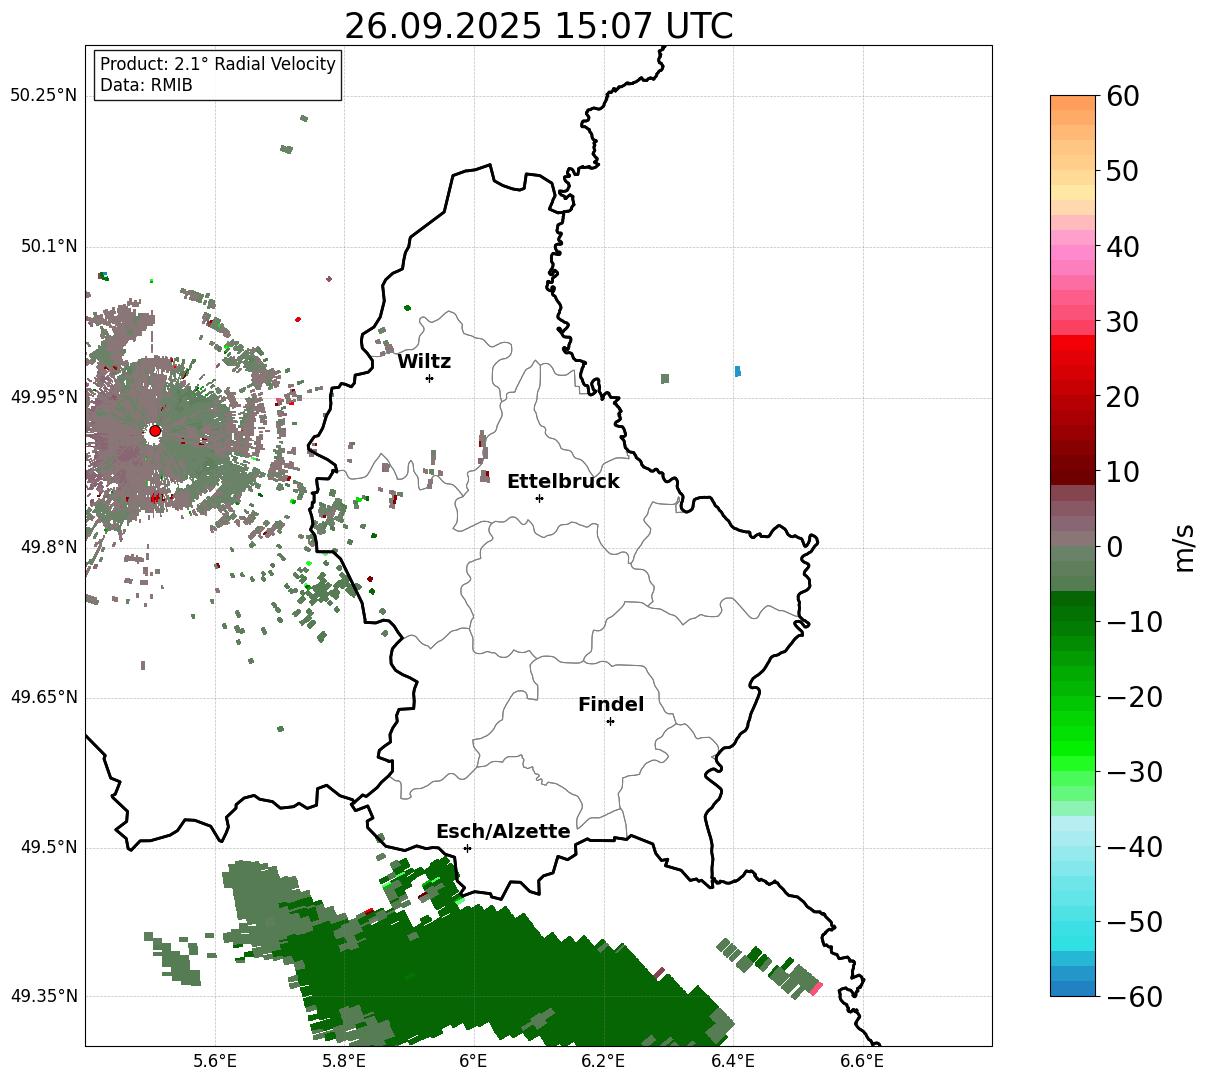Screen dimensions: 1207x1081
Task: Click the Esch/Alzette station cross marker
Action: (x=467, y=848)
